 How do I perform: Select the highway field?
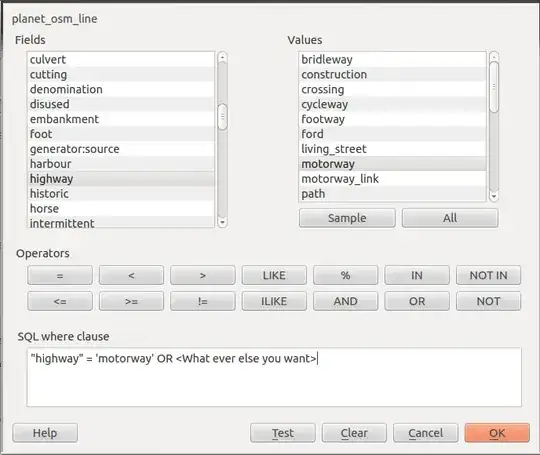[x=121, y=179]
